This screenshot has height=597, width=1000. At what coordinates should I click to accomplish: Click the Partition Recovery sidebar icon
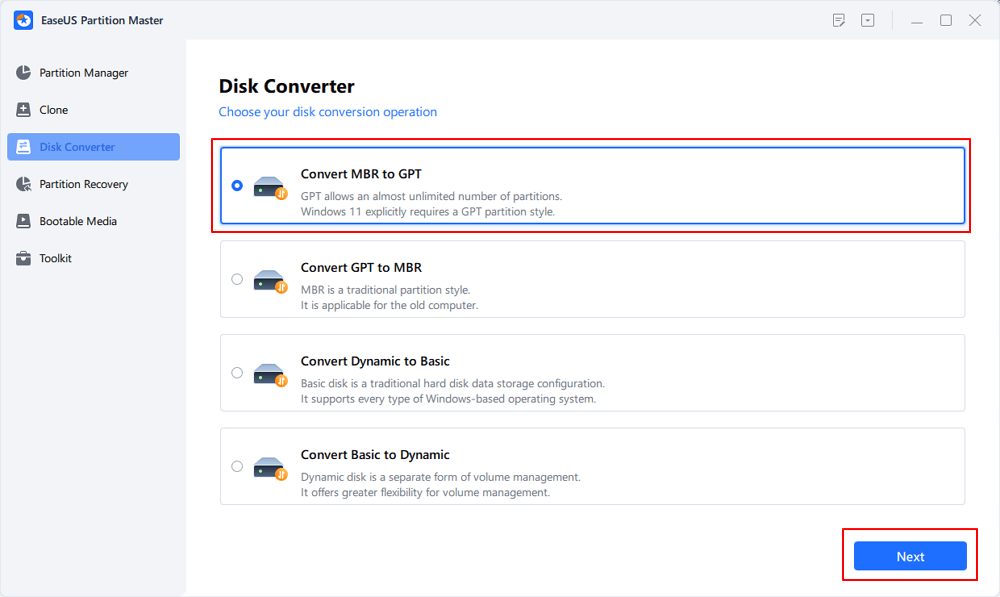click(23, 184)
